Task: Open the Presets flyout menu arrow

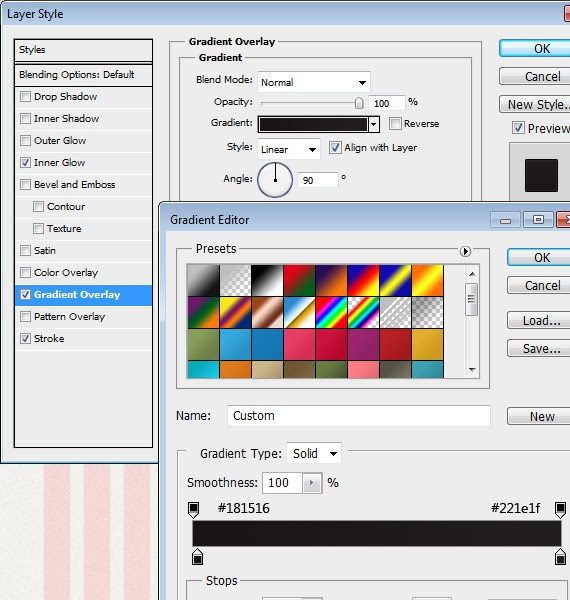Action: click(x=465, y=251)
